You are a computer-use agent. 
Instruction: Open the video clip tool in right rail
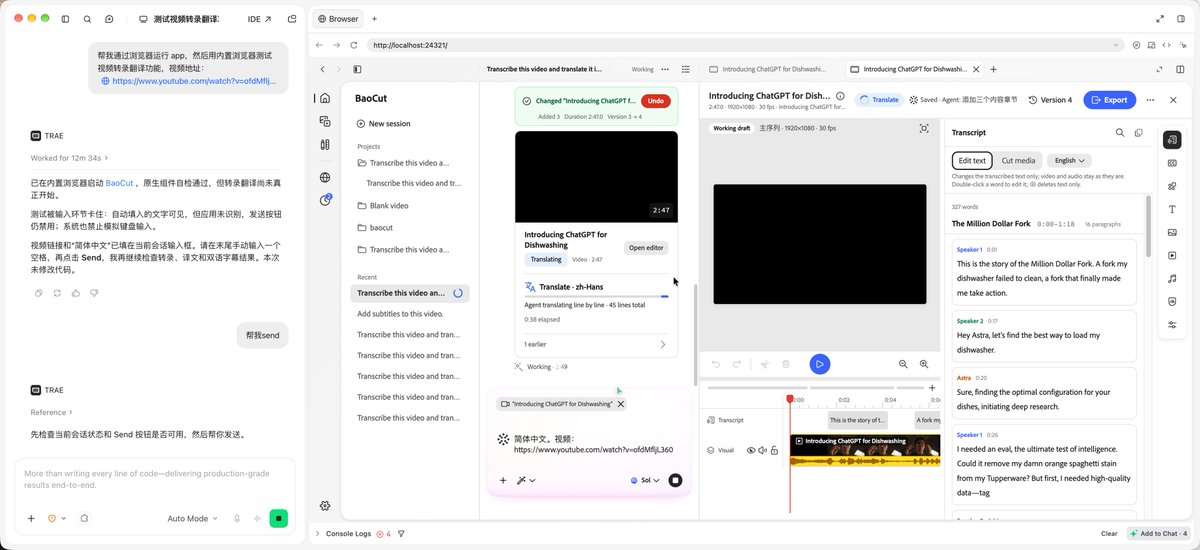click(1172, 255)
